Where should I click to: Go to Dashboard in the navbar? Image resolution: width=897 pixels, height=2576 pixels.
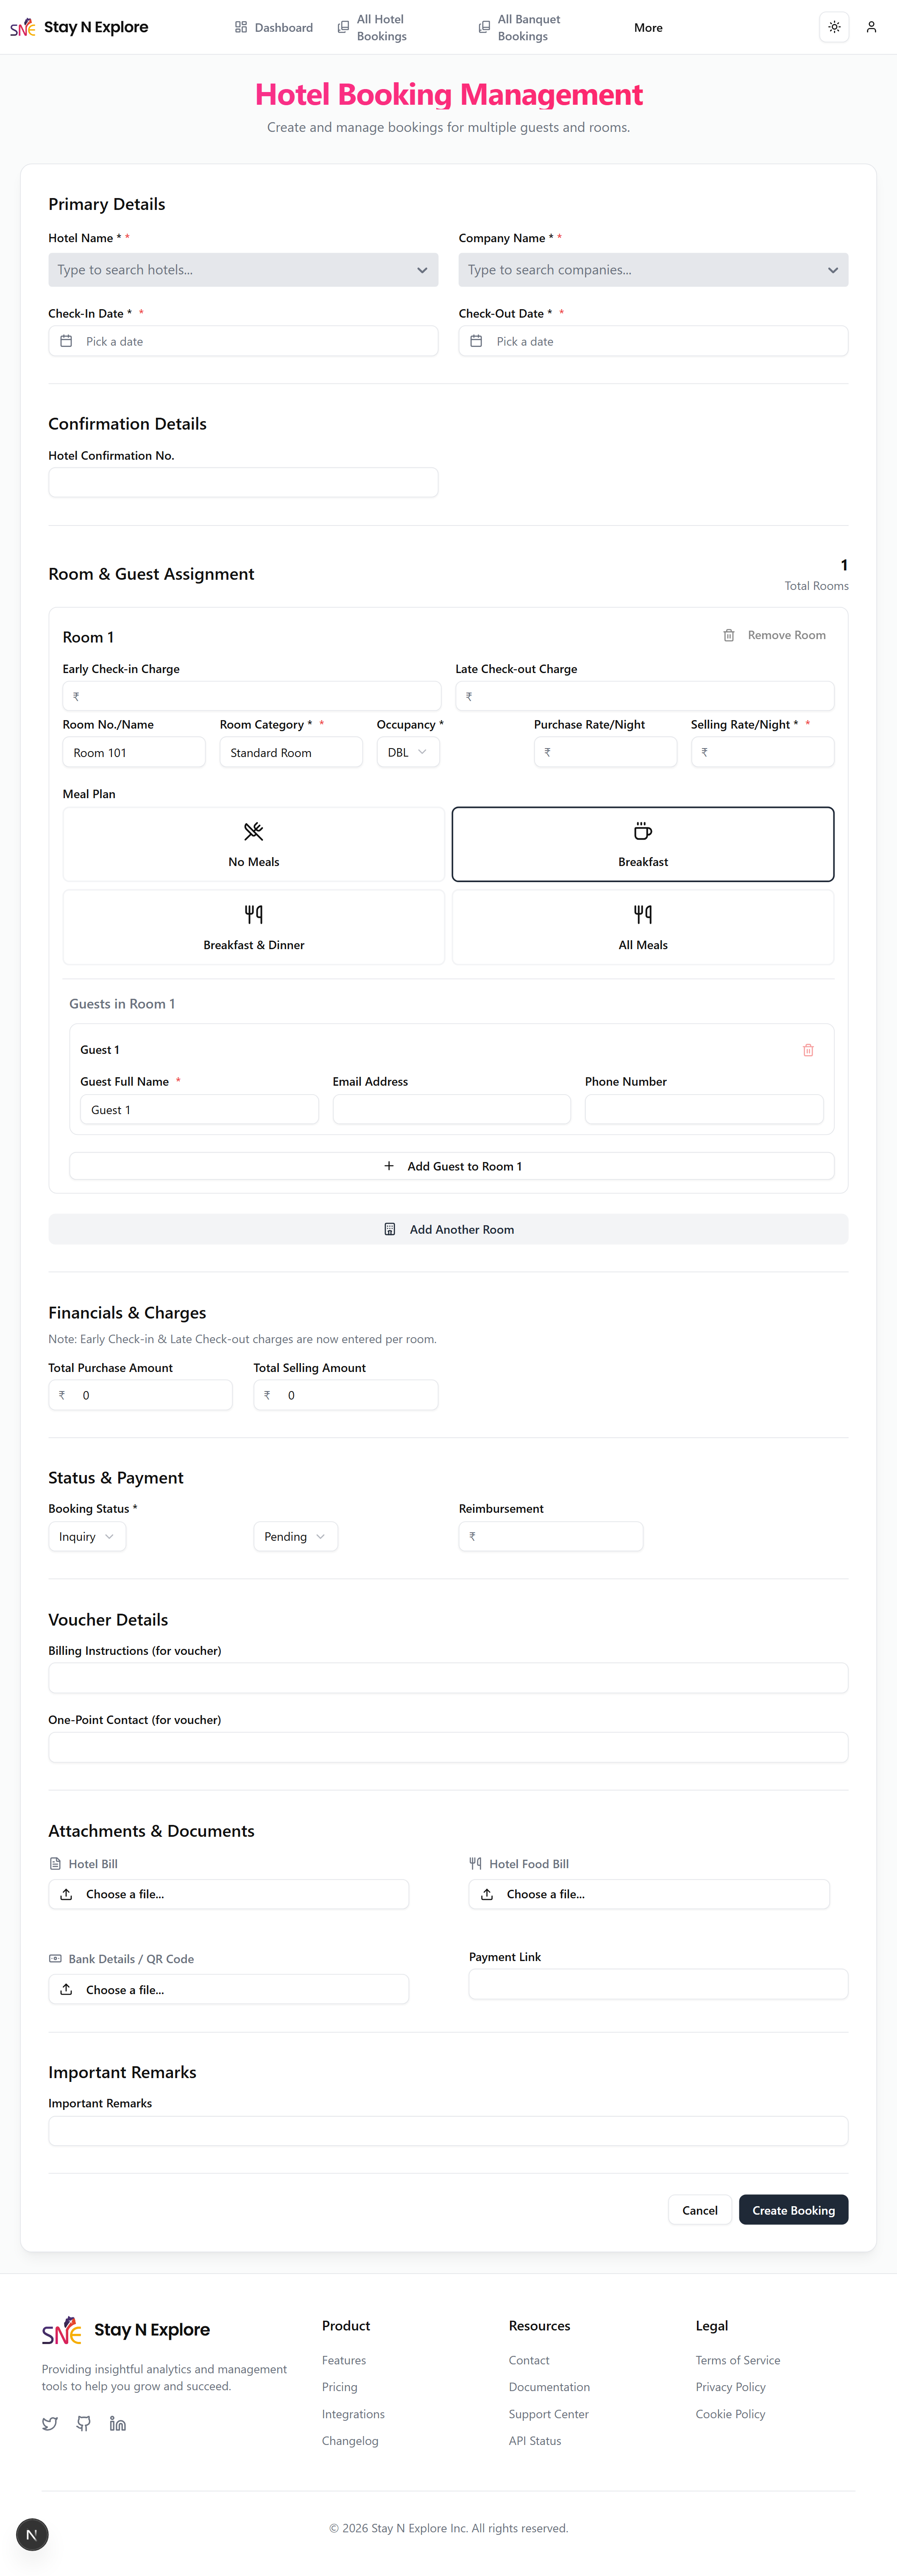(274, 27)
